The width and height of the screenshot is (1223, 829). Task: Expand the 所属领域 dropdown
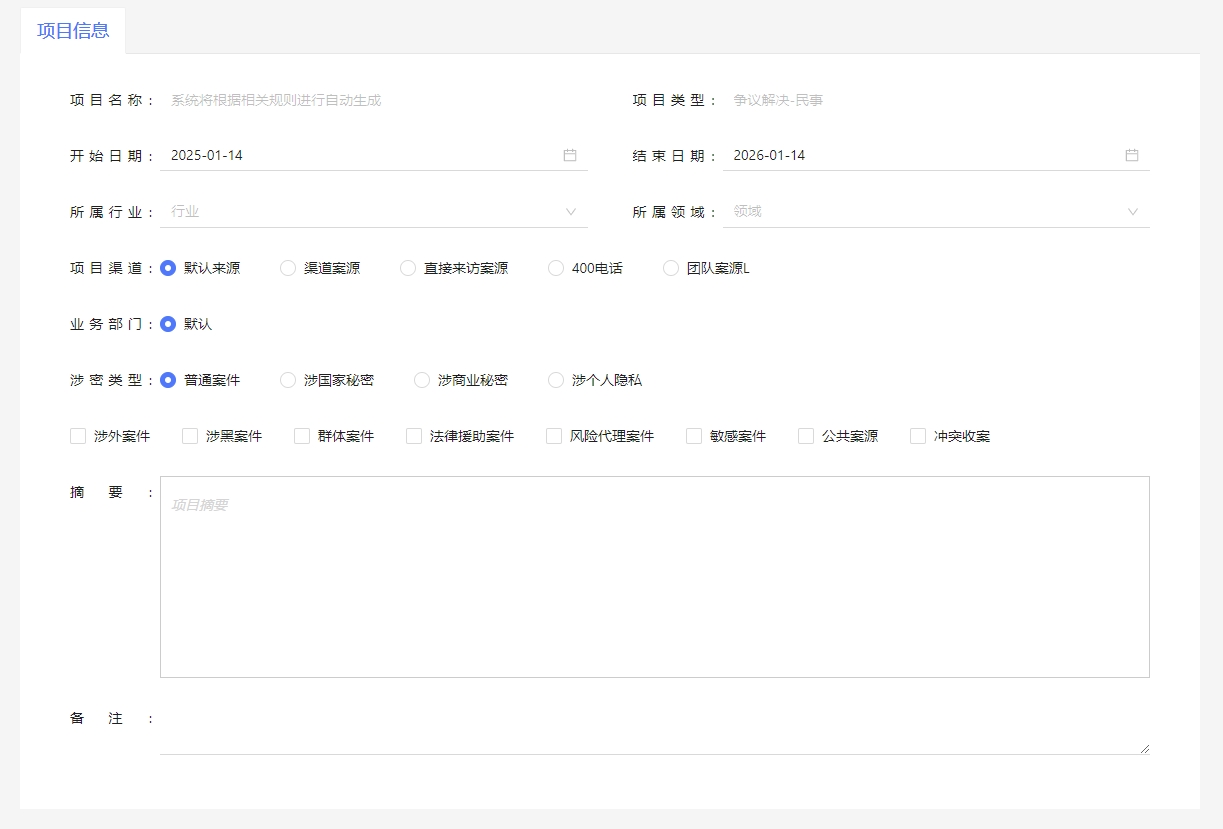pyautogui.click(x=1133, y=212)
